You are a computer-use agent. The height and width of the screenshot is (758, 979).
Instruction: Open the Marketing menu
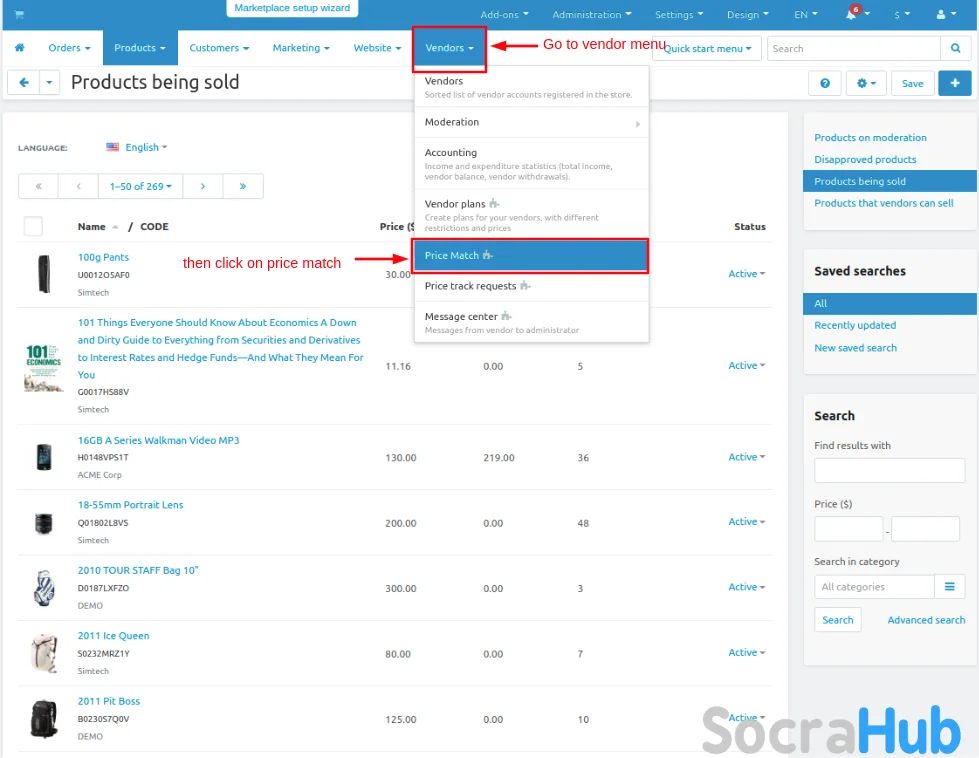(302, 47)
